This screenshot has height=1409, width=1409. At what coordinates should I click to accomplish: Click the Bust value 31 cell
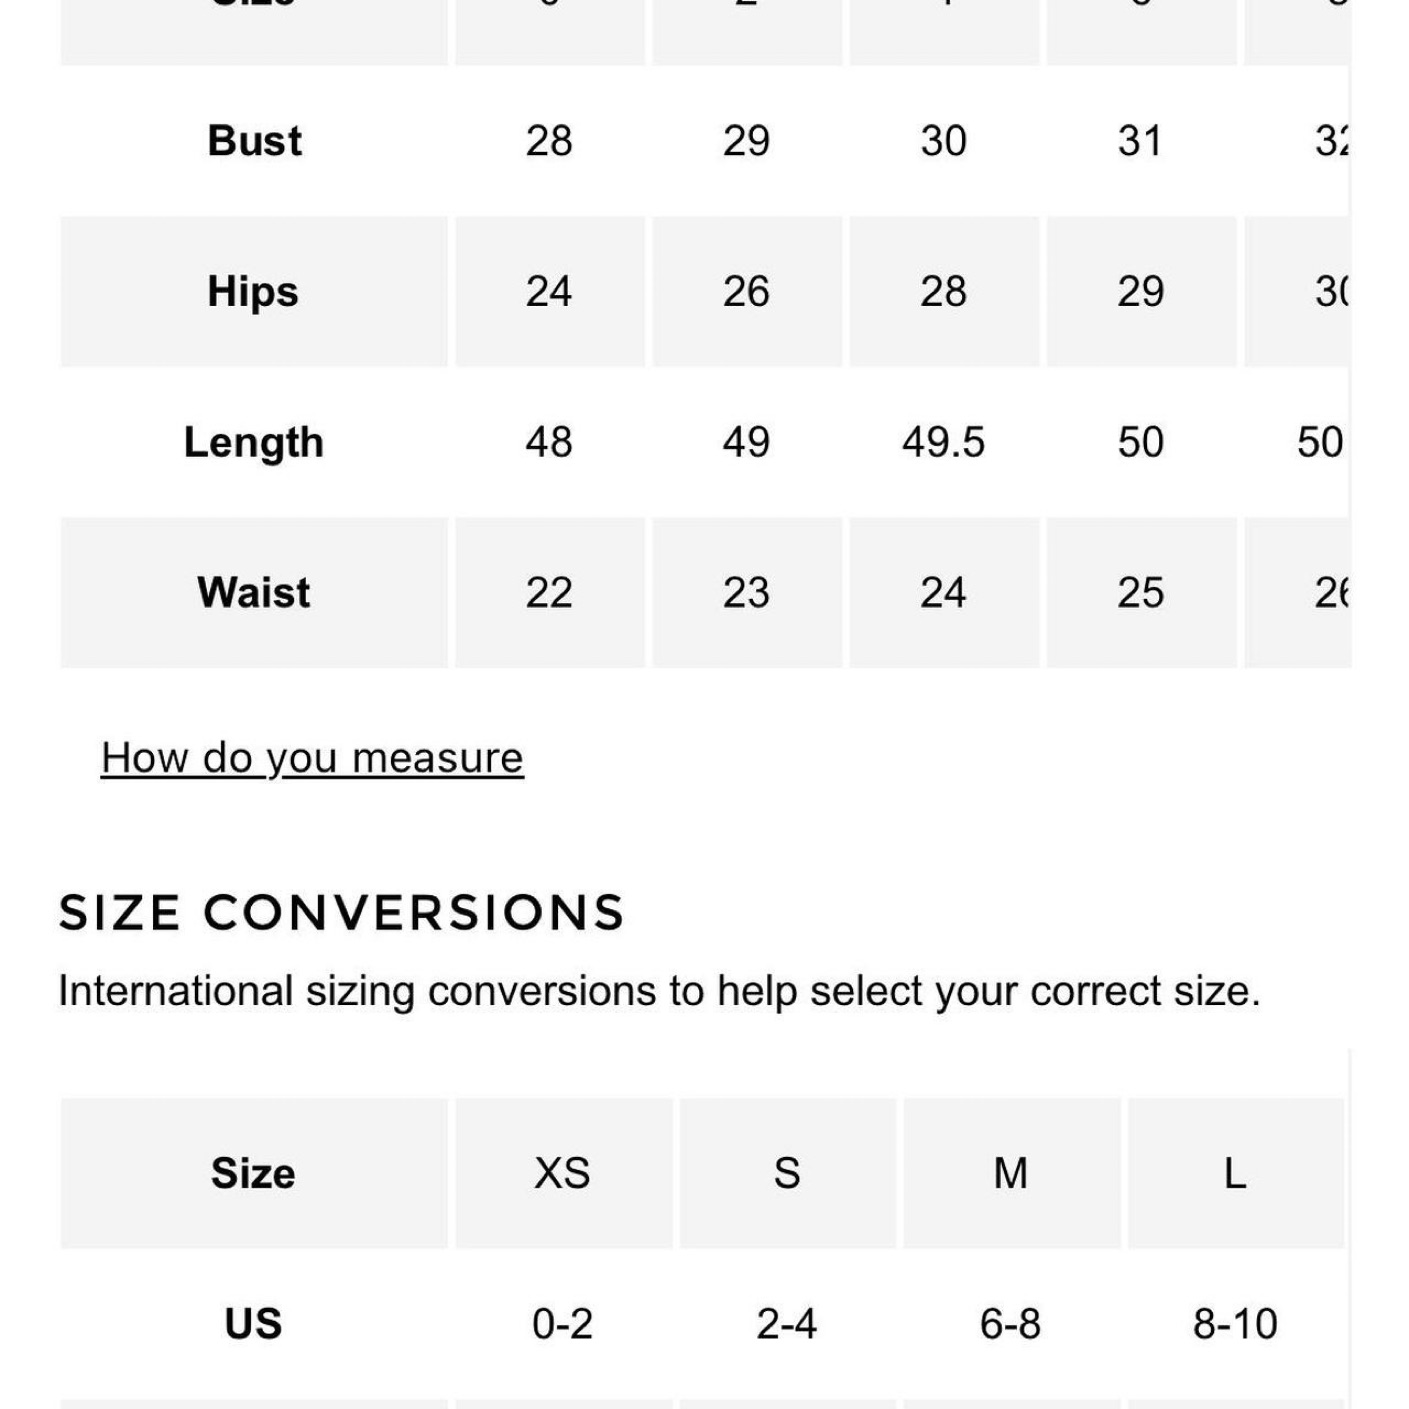pos(1141,141)
